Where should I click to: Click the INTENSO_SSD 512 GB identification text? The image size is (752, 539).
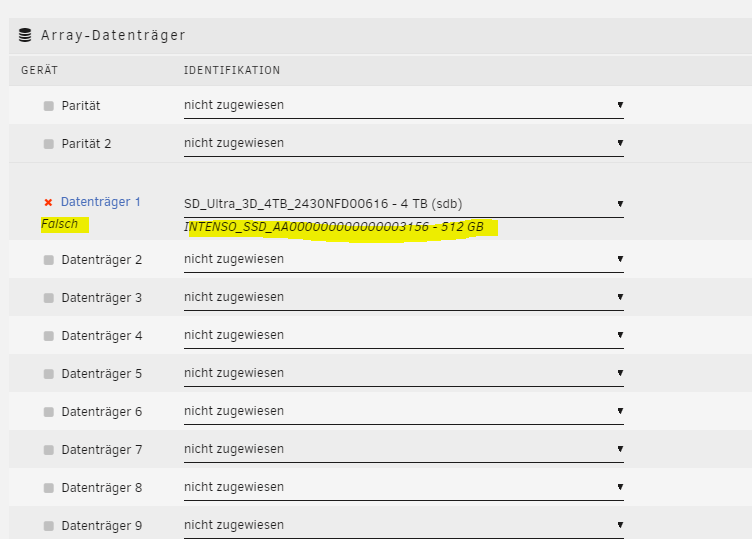(334, 227)
